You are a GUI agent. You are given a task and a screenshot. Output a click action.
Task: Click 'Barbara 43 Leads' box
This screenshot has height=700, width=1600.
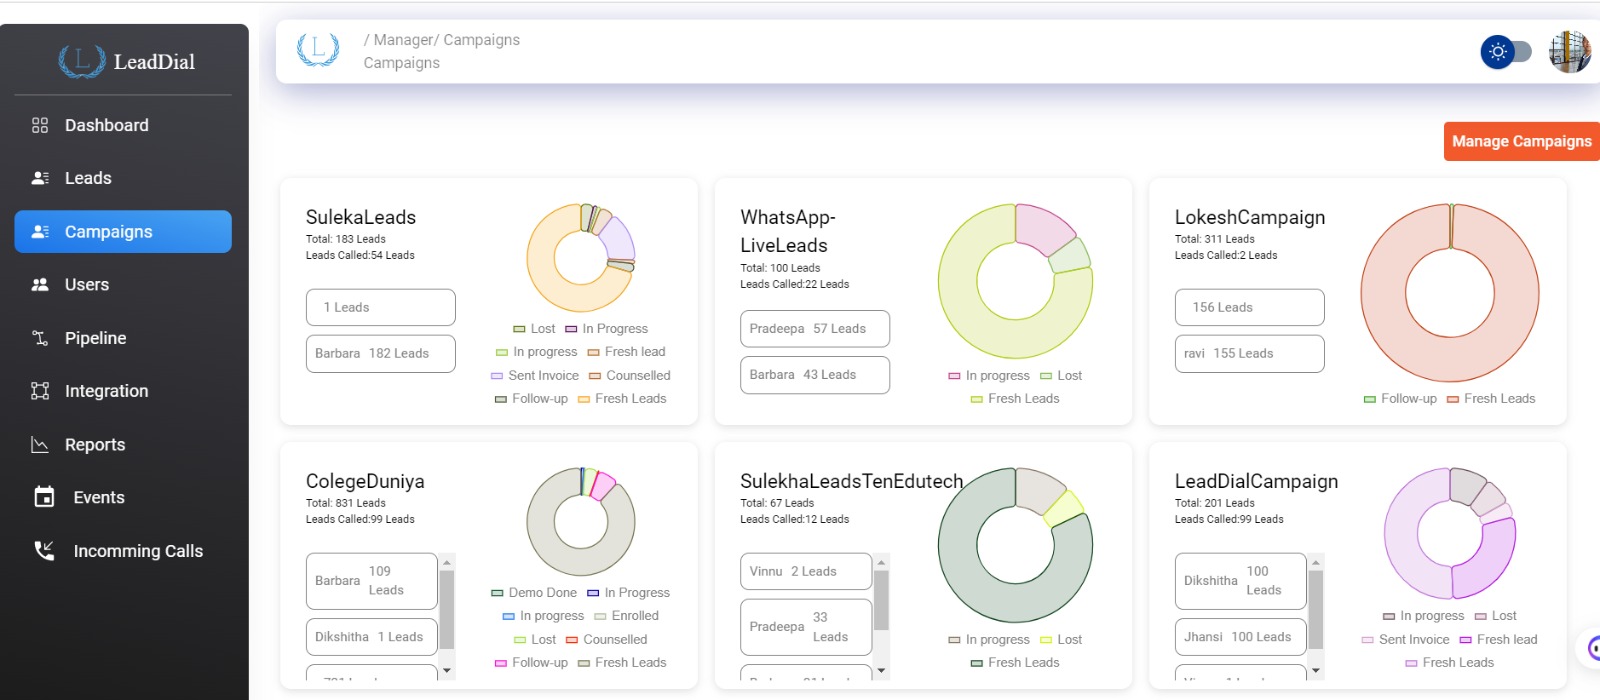815,375
